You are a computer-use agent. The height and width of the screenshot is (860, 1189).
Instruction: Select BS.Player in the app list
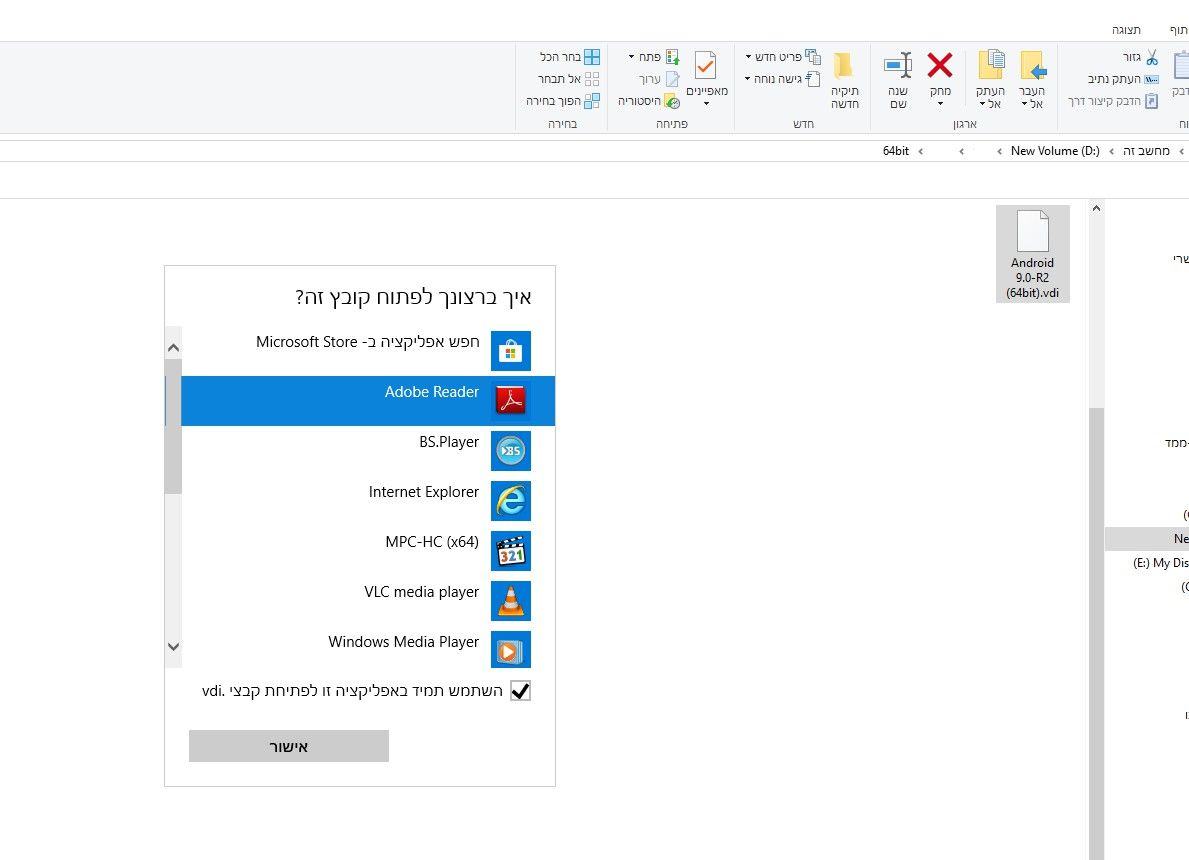click(x=368, y=450)
